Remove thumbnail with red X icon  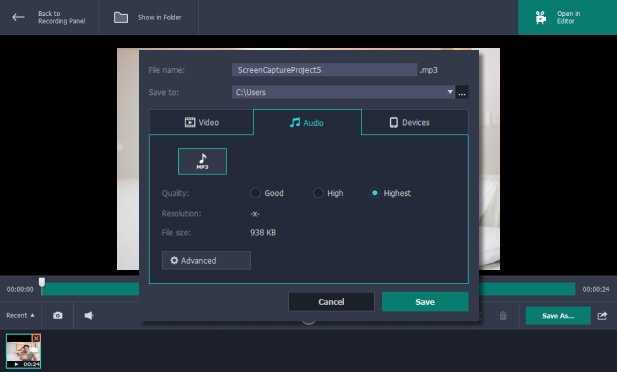(36, 338)
